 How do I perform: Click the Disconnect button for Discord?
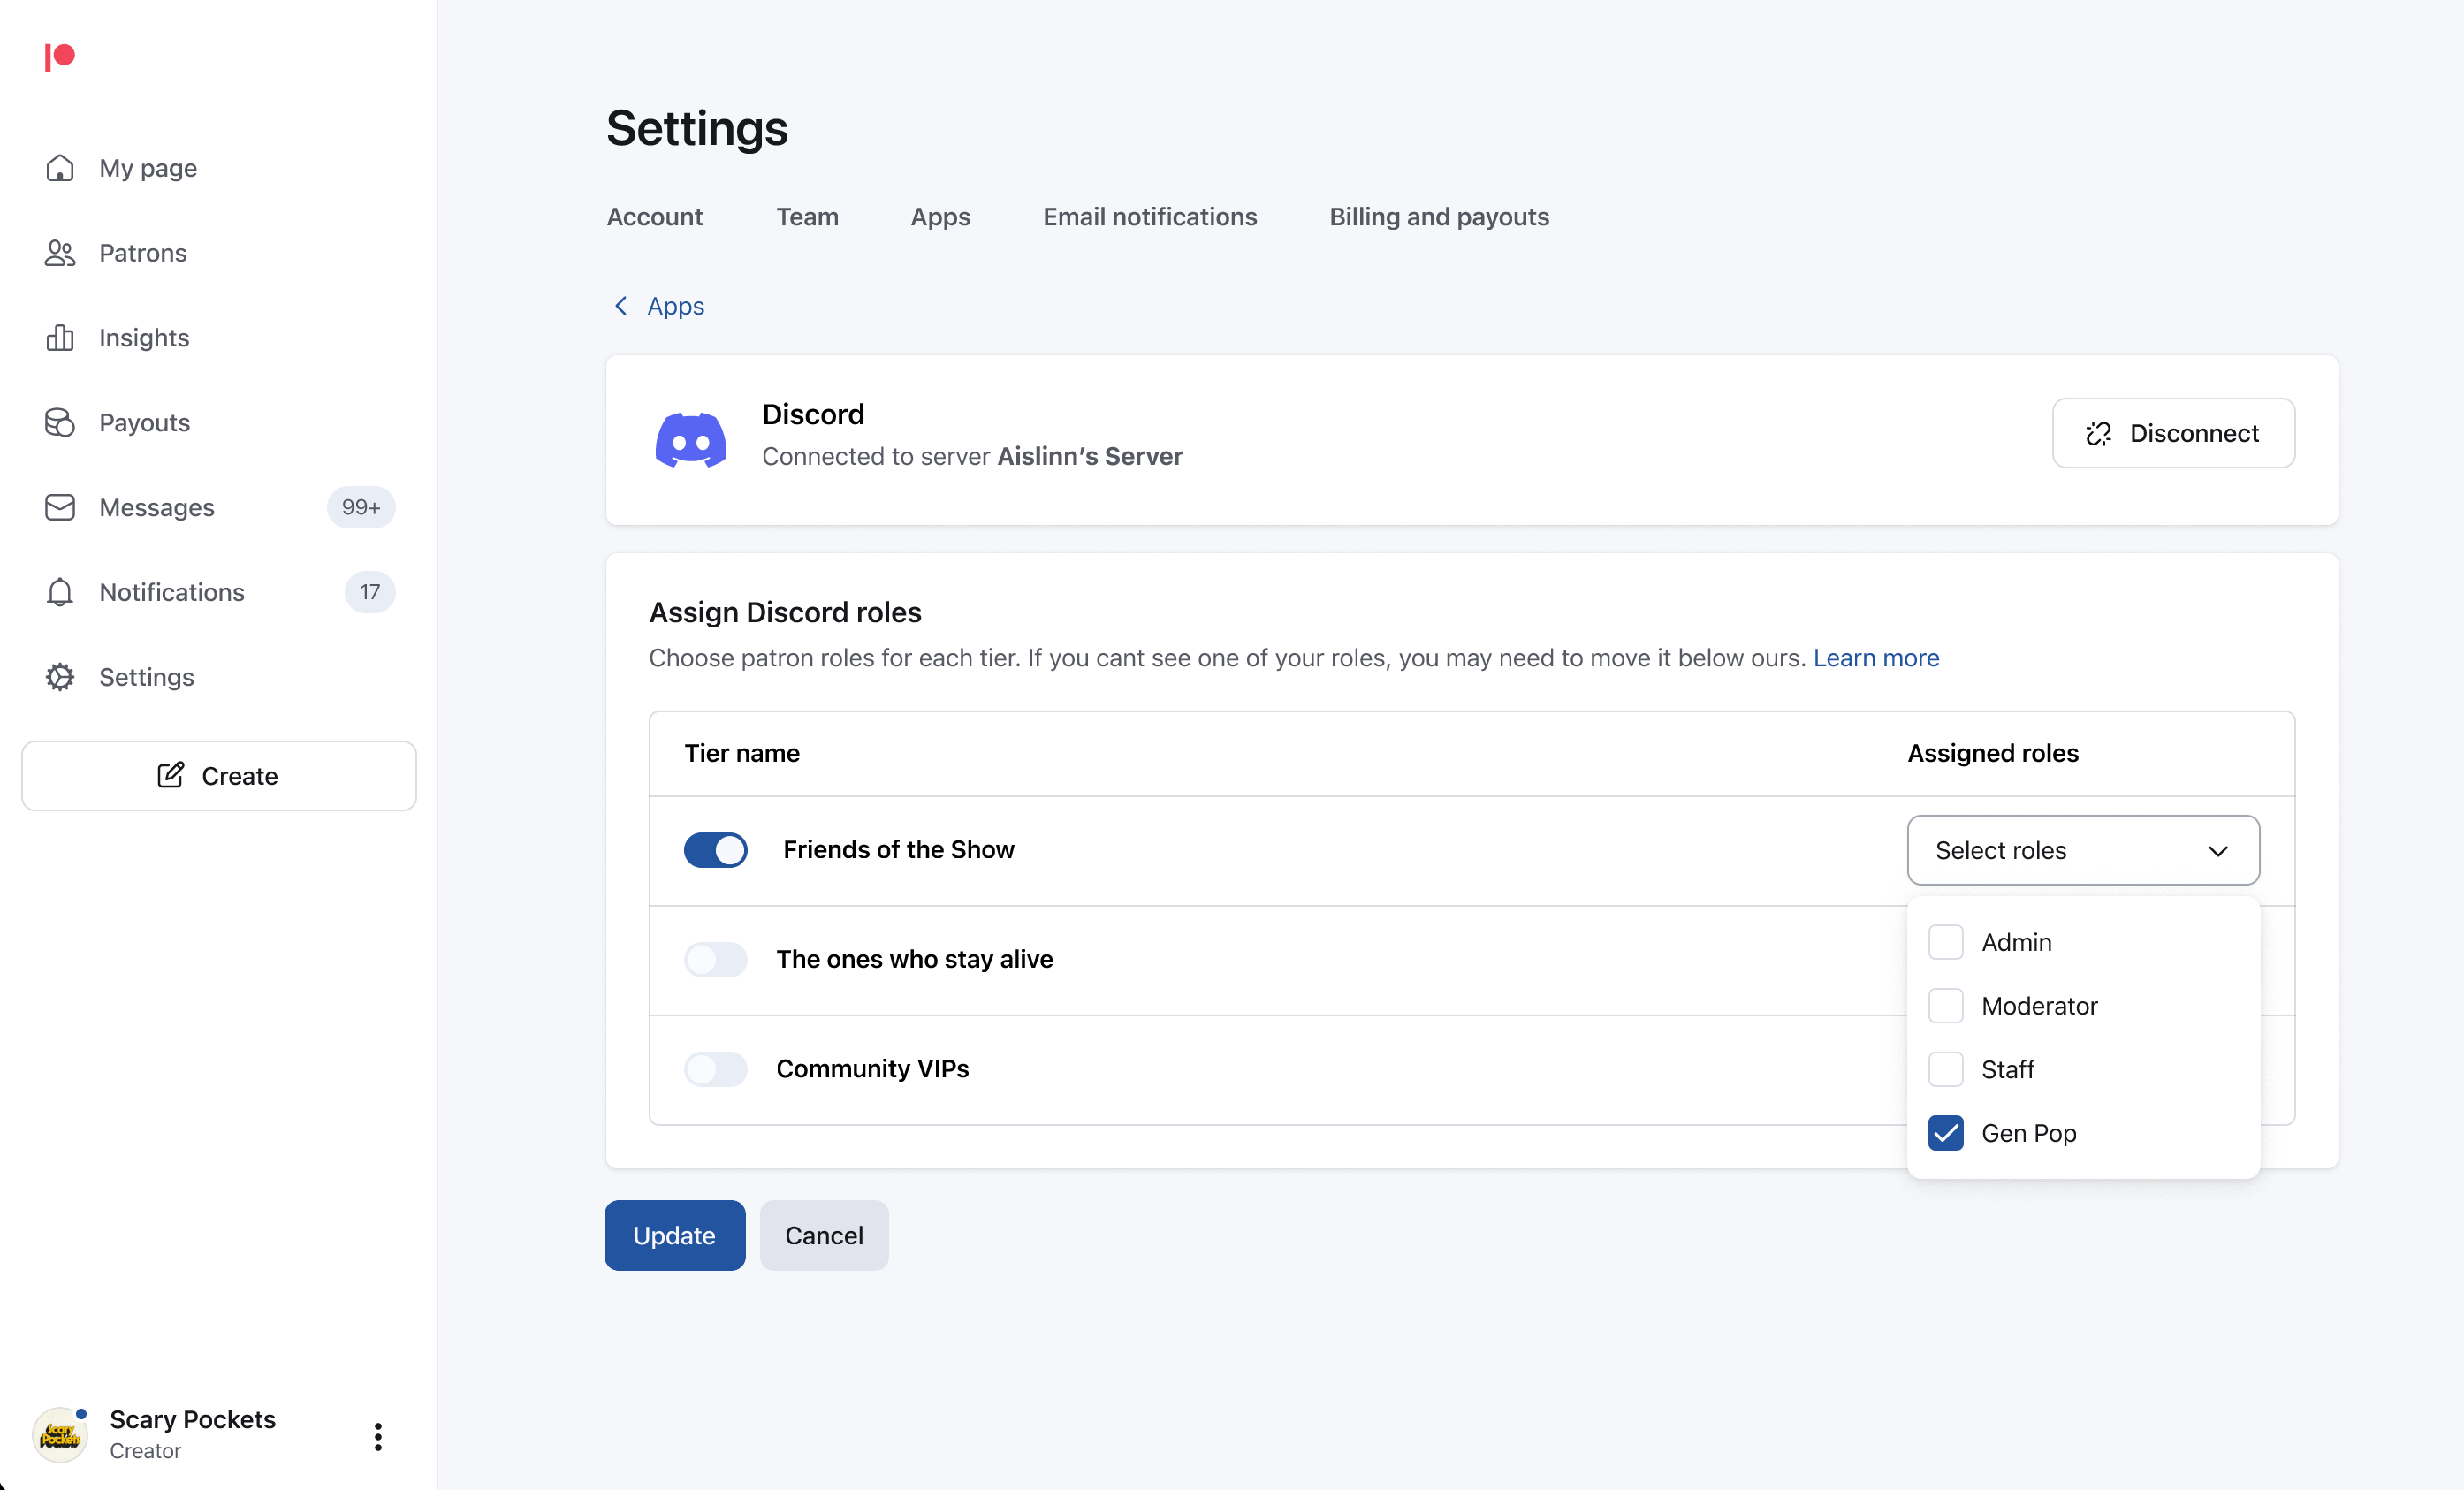point(2174,433)
